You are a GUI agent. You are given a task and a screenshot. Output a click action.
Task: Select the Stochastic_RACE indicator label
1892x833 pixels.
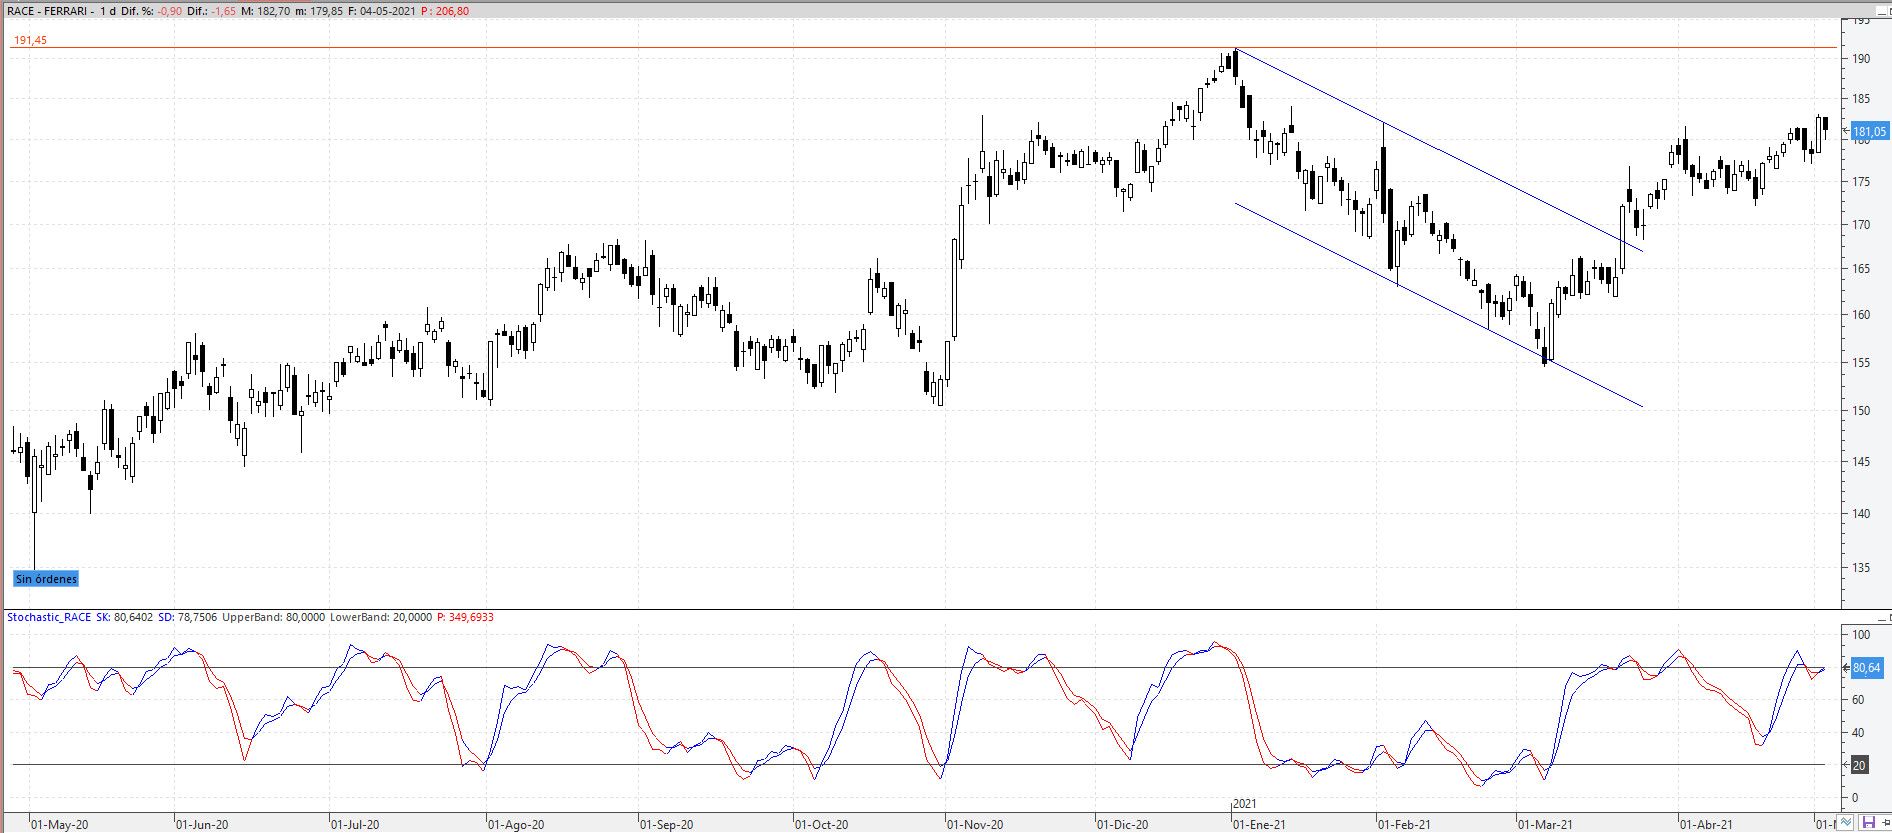click(x=49, y=617)
